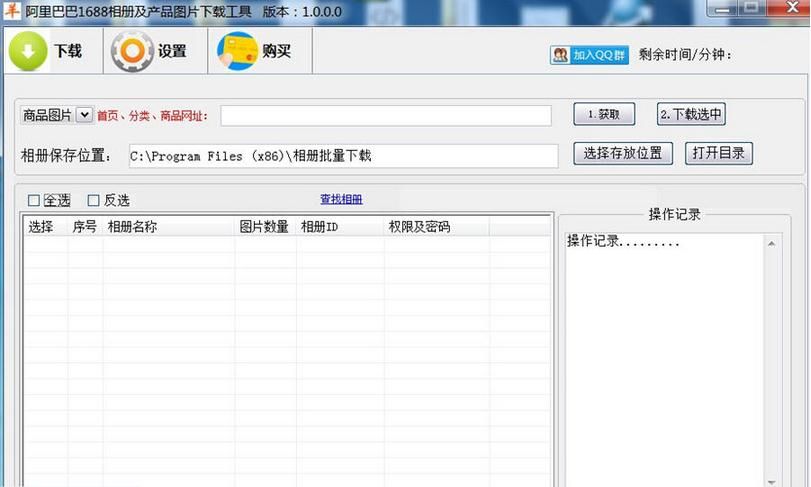Screen dimensions: 811x487
Task: Open settings via the orange gear icon
Action: (x=132, y=51)
